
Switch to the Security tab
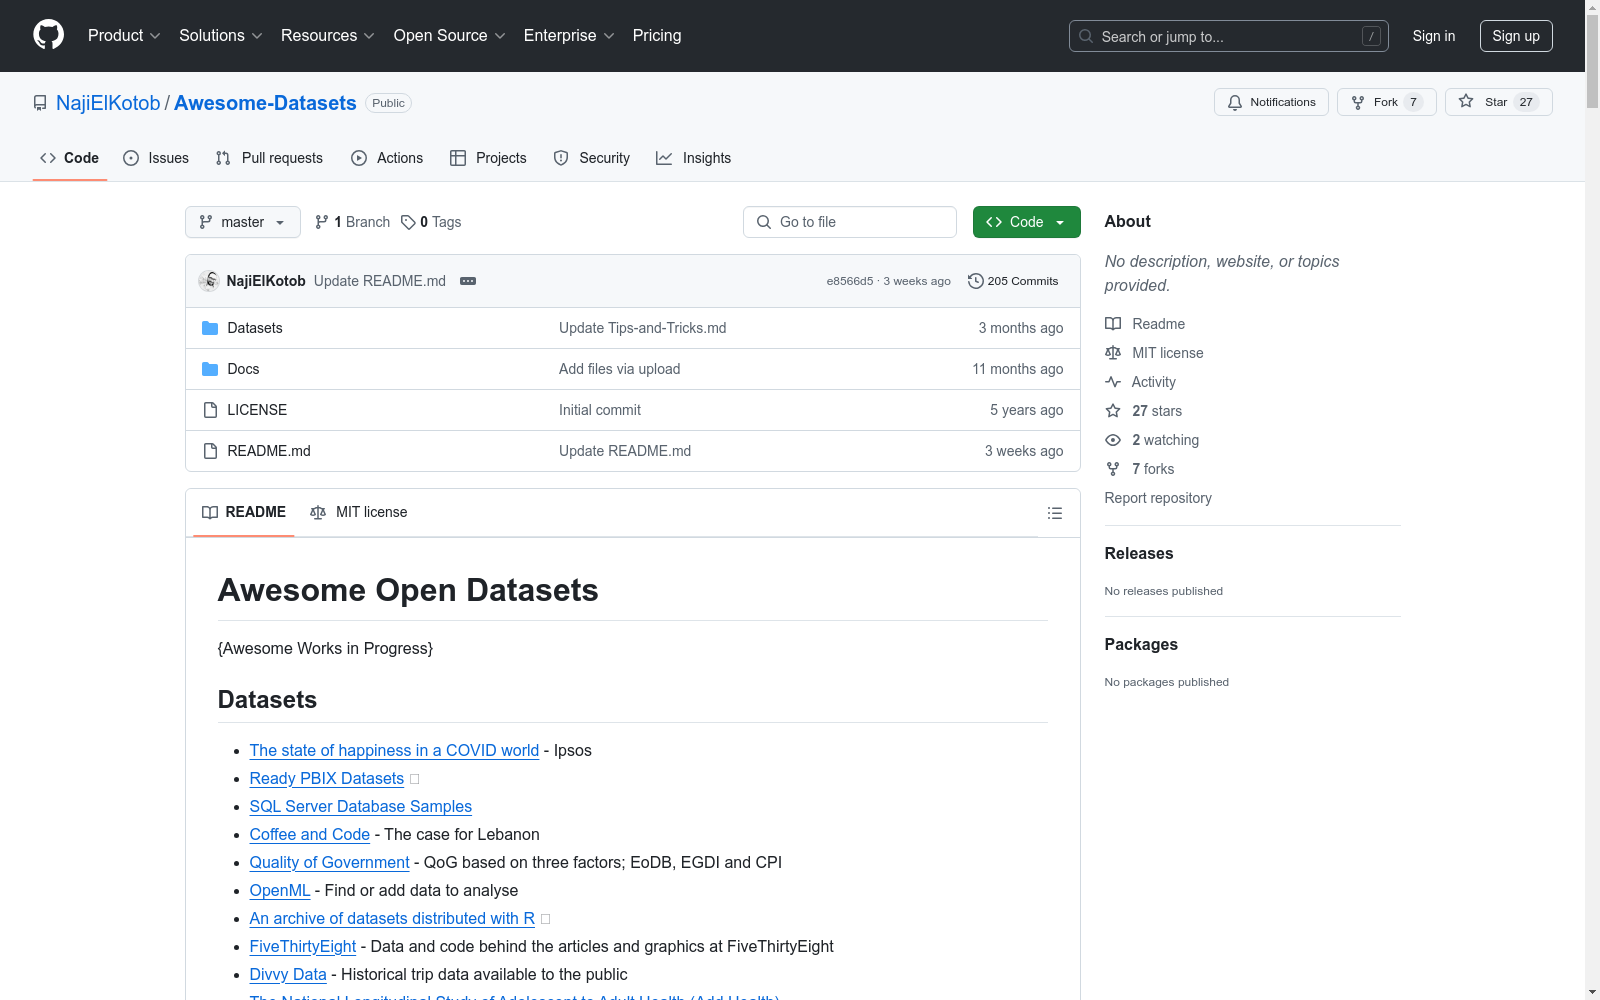[592, 158]
